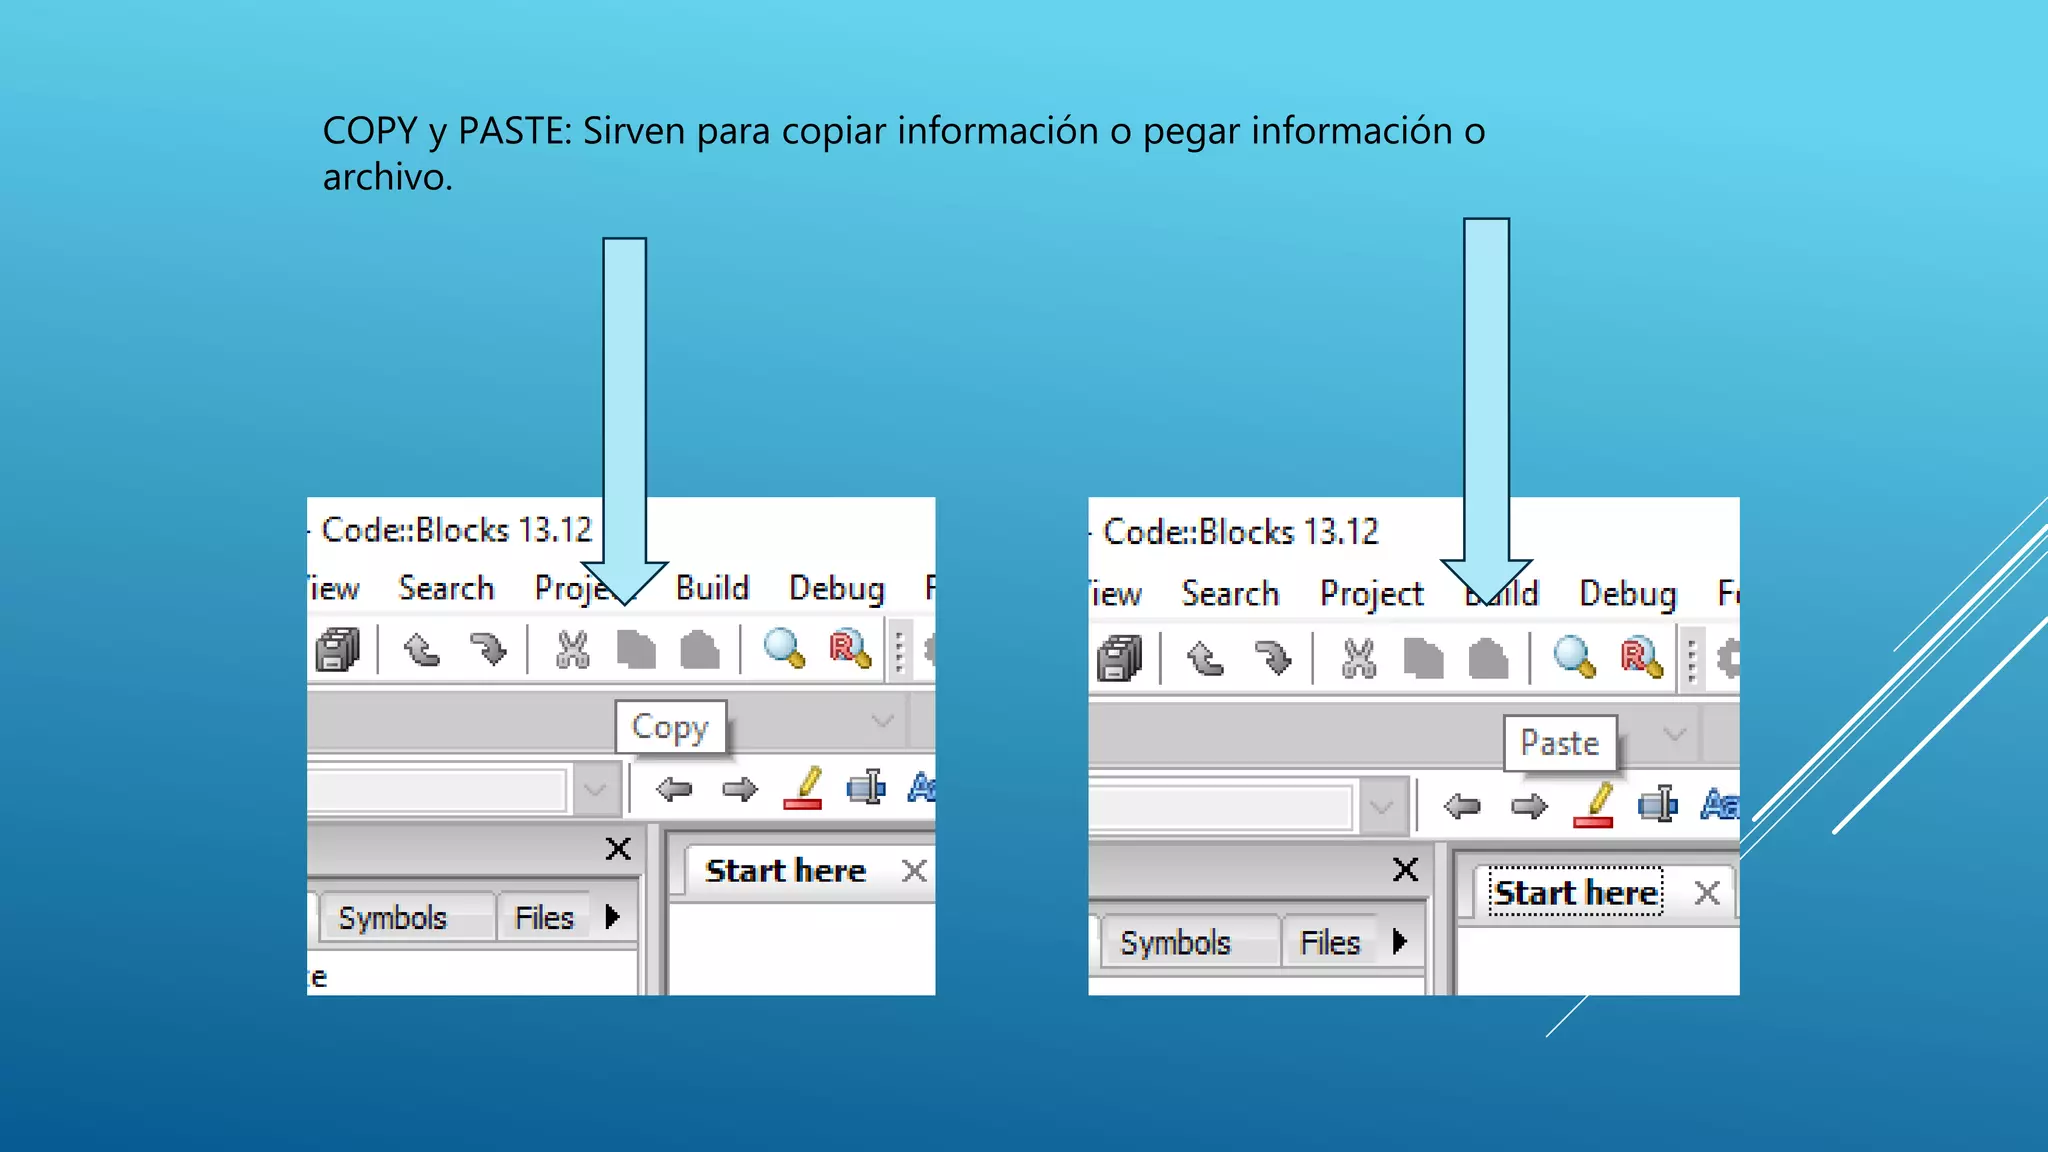This screenshot has width=2048, height=1152.
Task: Select Start here tab in left screenshot
Action: tap(785, 871)
